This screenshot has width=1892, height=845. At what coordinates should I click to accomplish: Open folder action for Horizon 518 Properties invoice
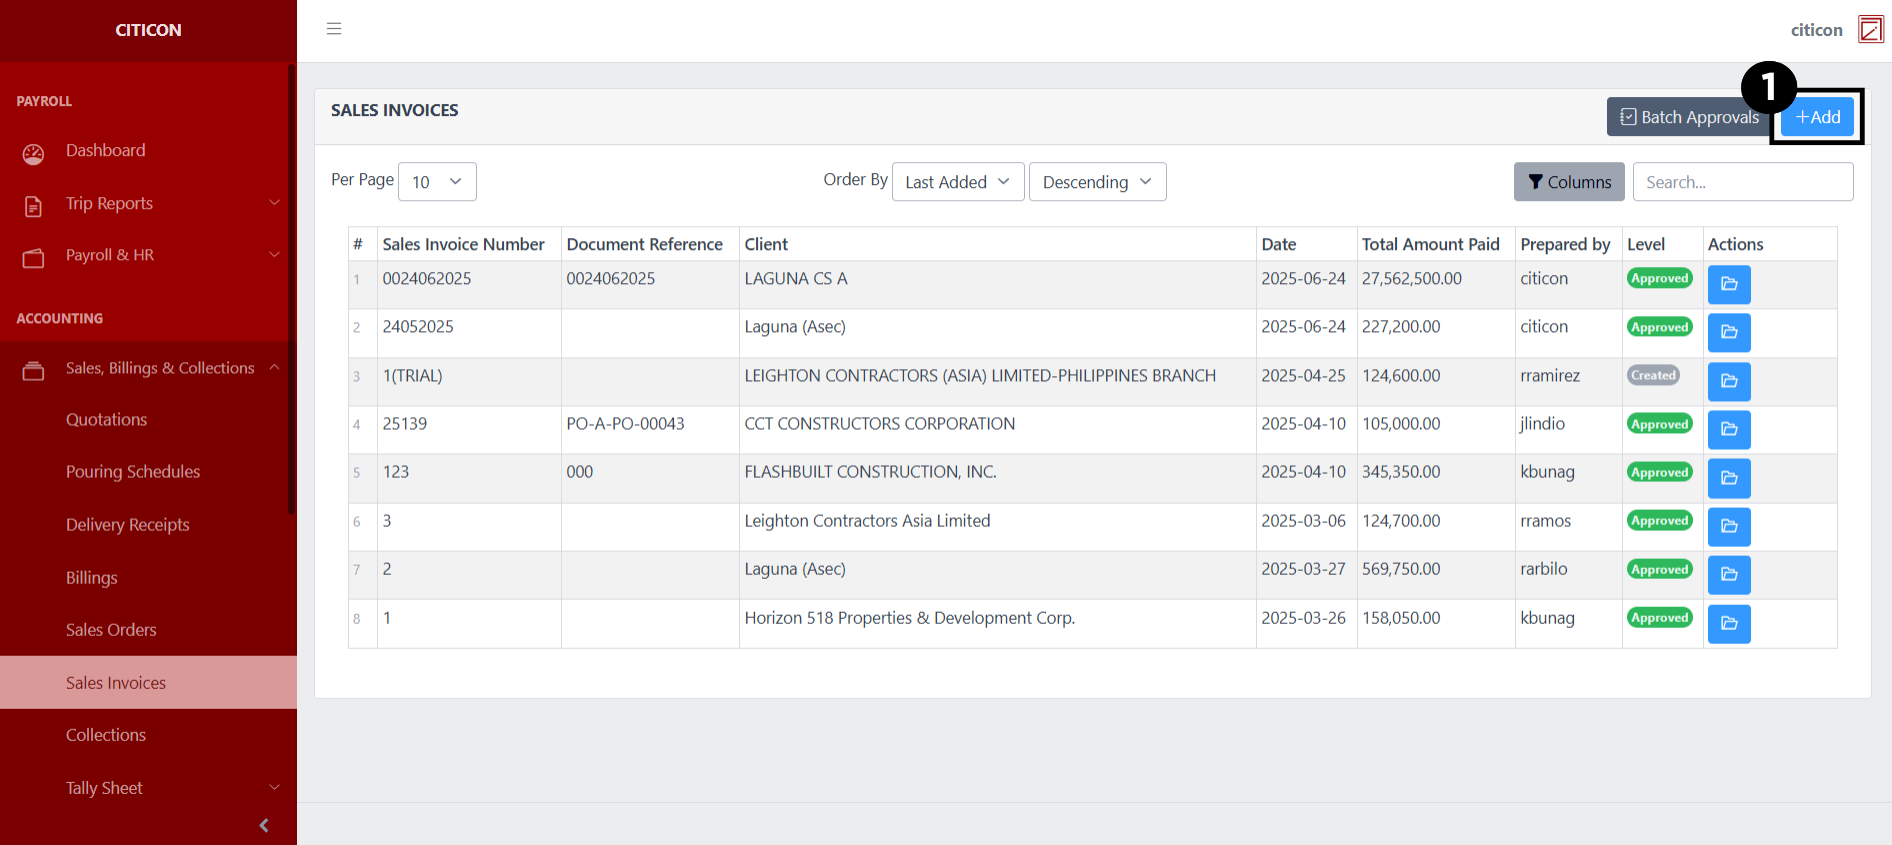click(x=1729, y=623)
